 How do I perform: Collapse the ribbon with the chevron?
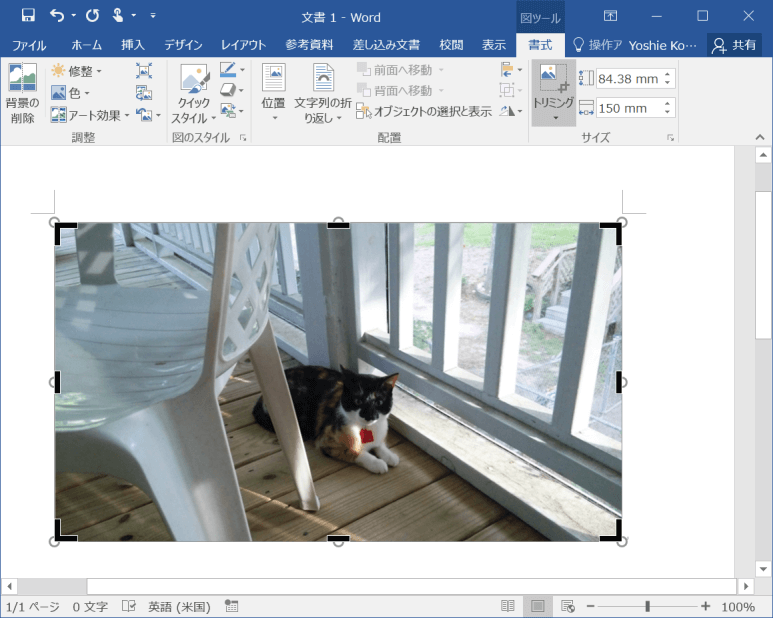(760, 137)
